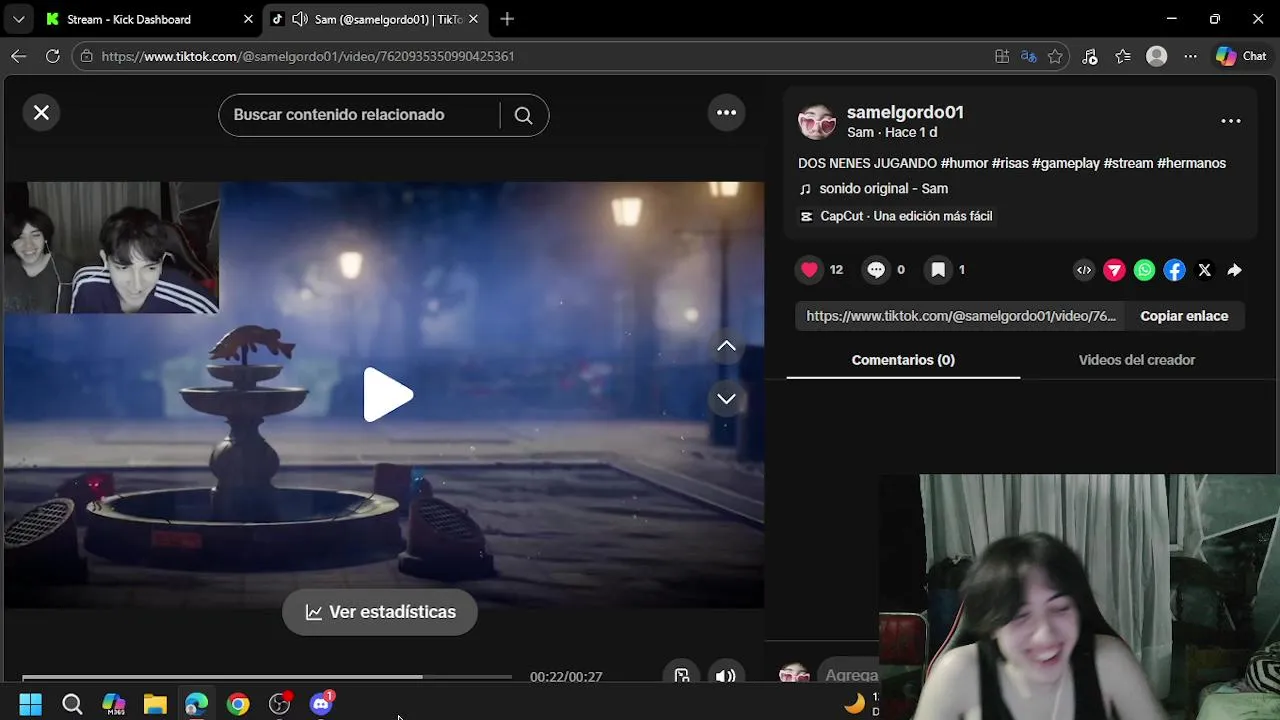Click the icon left of the volume button
The image size is (1280, 720).
click(682, 676)
